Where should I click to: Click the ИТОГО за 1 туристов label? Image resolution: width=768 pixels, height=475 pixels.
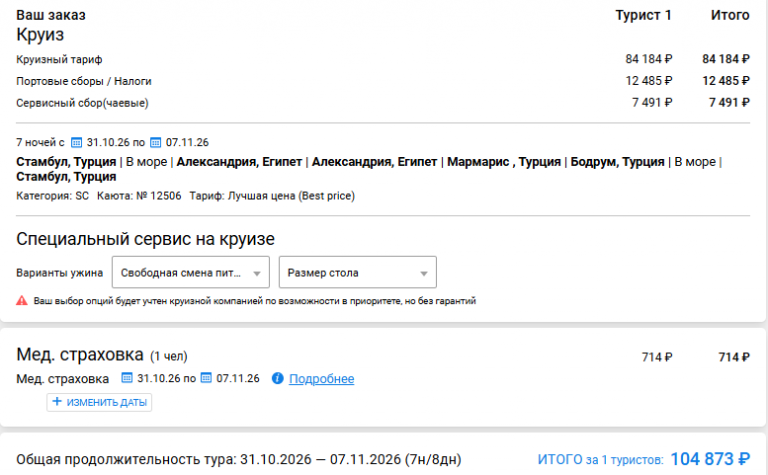[600, 459]
